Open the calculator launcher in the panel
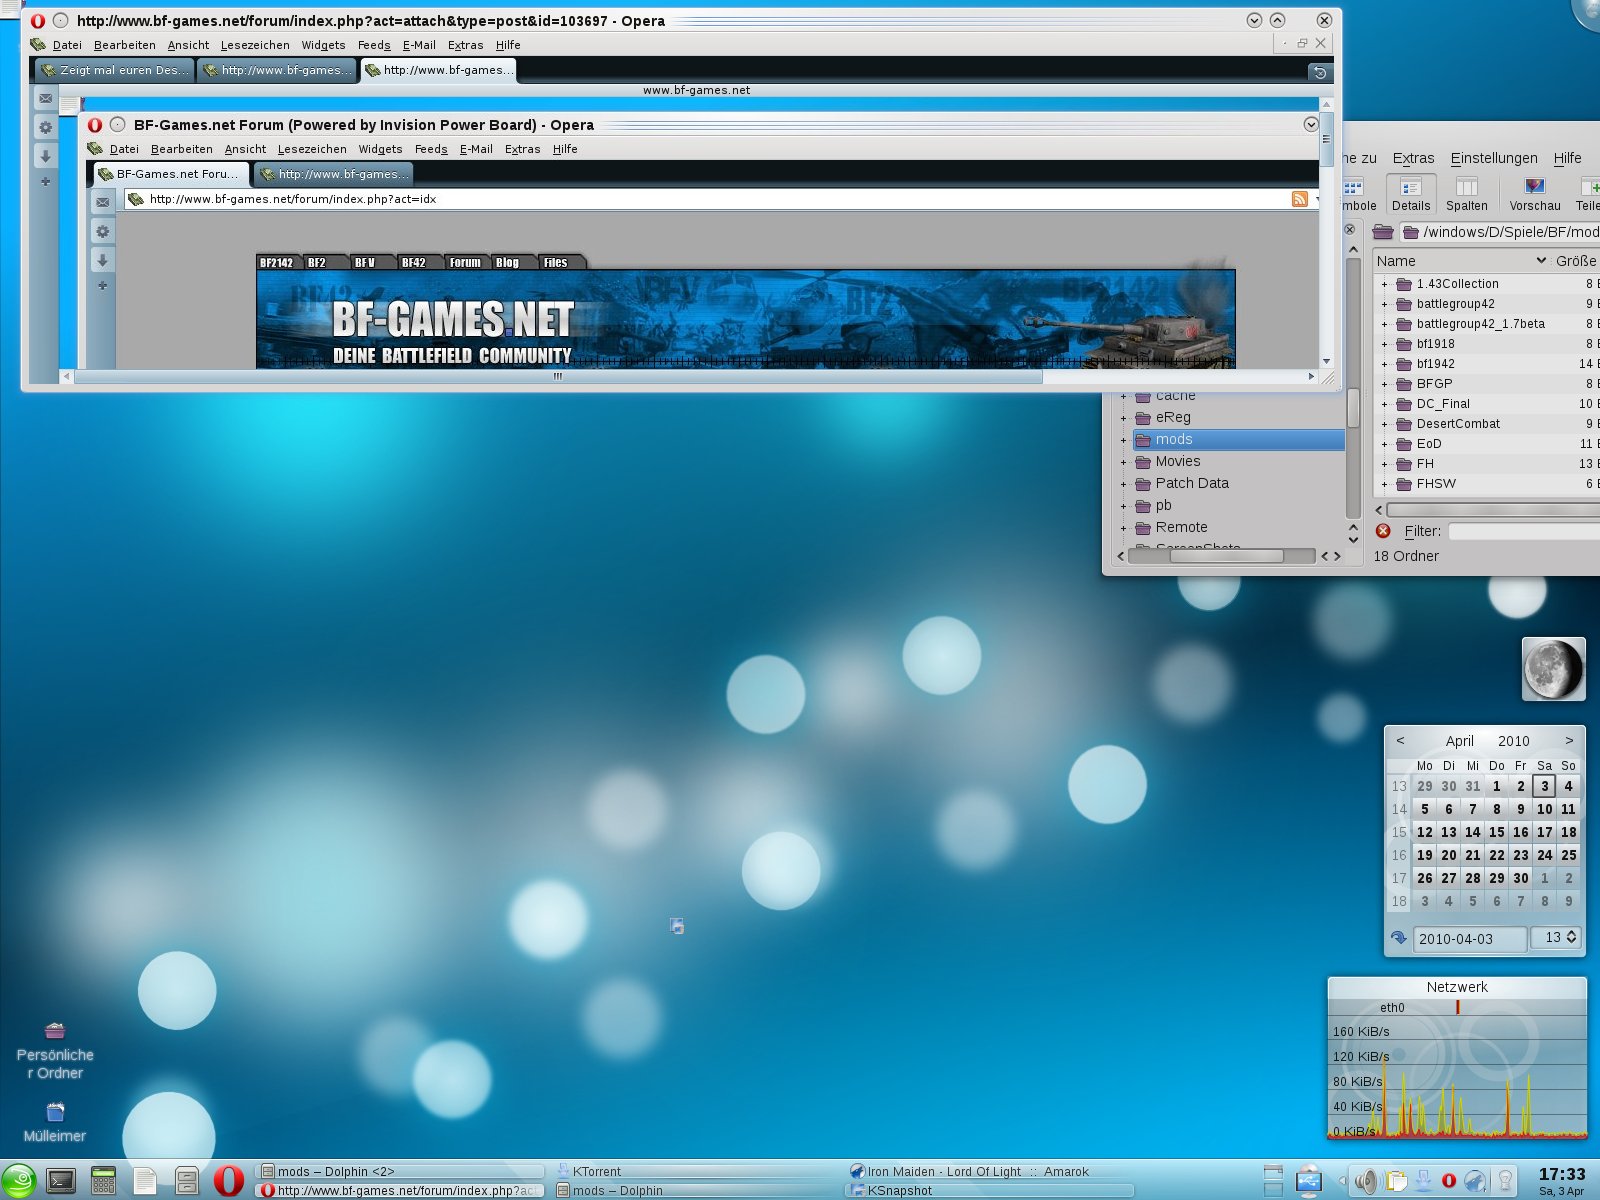 (103, 1181)
